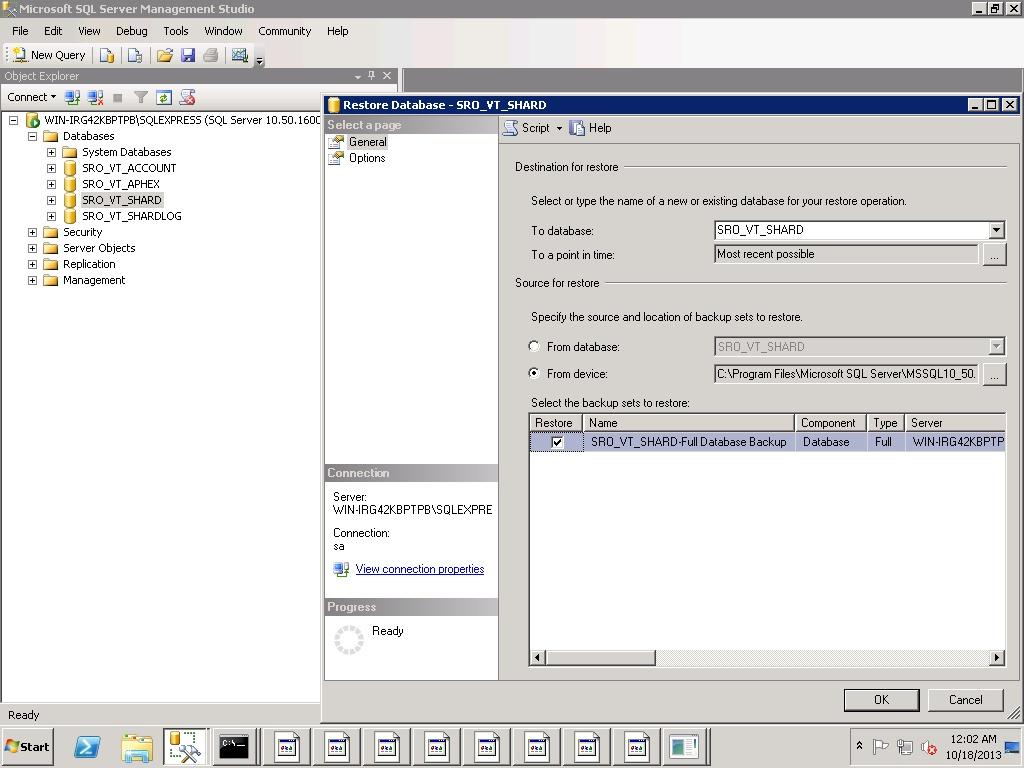Click the Name column header

click(x=688, y=423)
